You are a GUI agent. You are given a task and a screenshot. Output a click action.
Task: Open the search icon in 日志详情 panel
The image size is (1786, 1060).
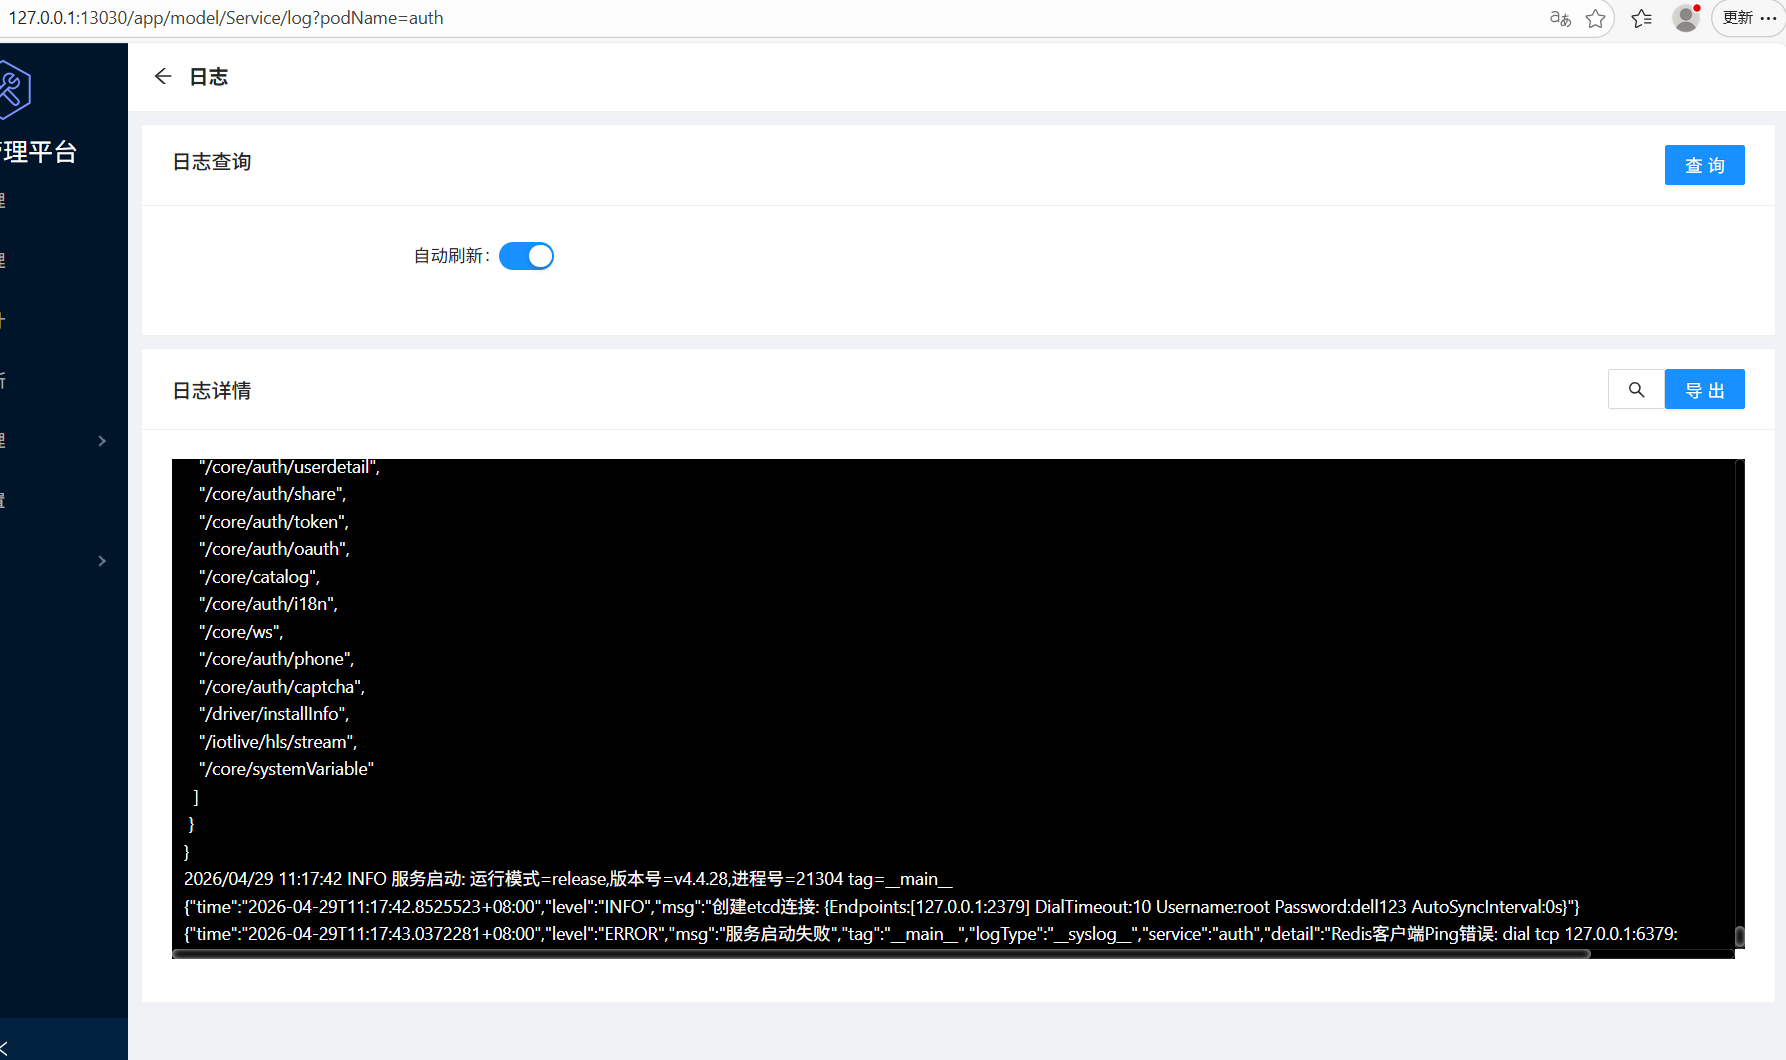pyautogui.click(x=1636, y=389)
